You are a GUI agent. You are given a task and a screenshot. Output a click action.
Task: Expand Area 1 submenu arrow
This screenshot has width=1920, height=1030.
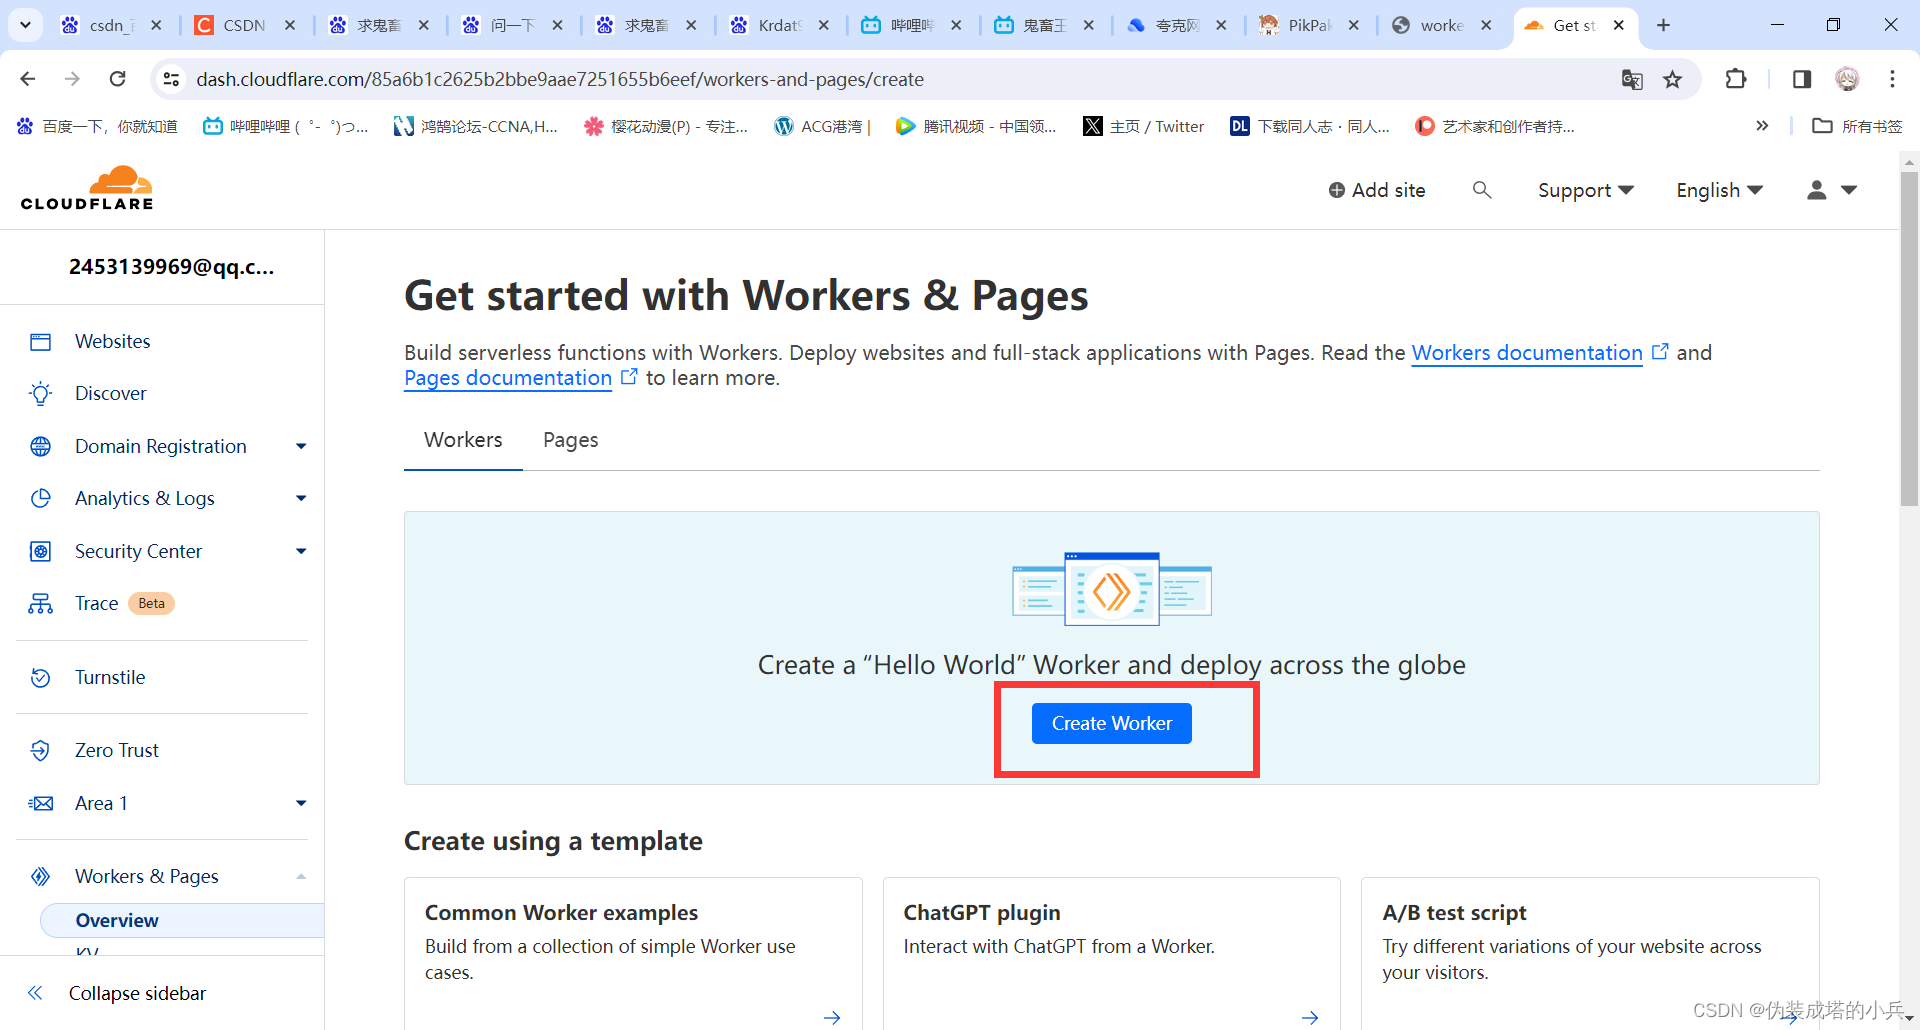point(301,804)
